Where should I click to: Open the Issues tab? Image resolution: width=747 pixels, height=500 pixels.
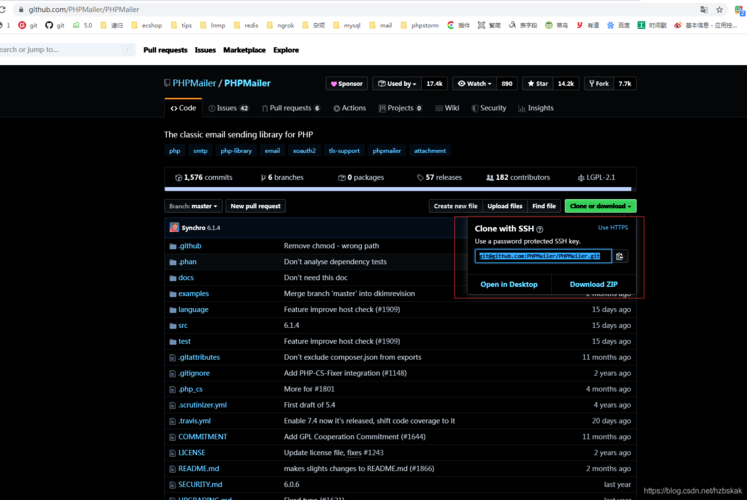[x=229, y=108]
